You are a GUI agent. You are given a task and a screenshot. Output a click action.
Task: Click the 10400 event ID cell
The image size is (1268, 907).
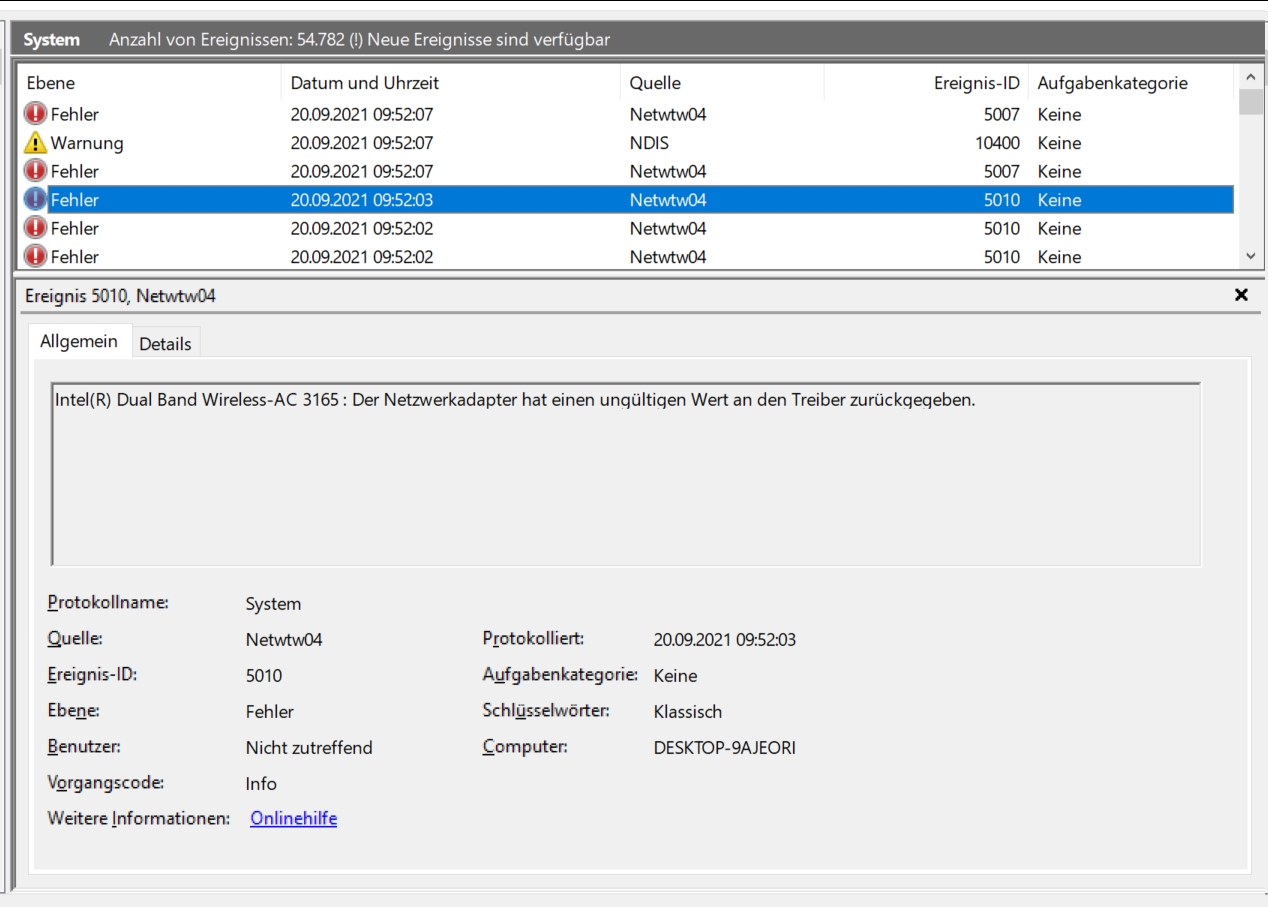point(997,143)
